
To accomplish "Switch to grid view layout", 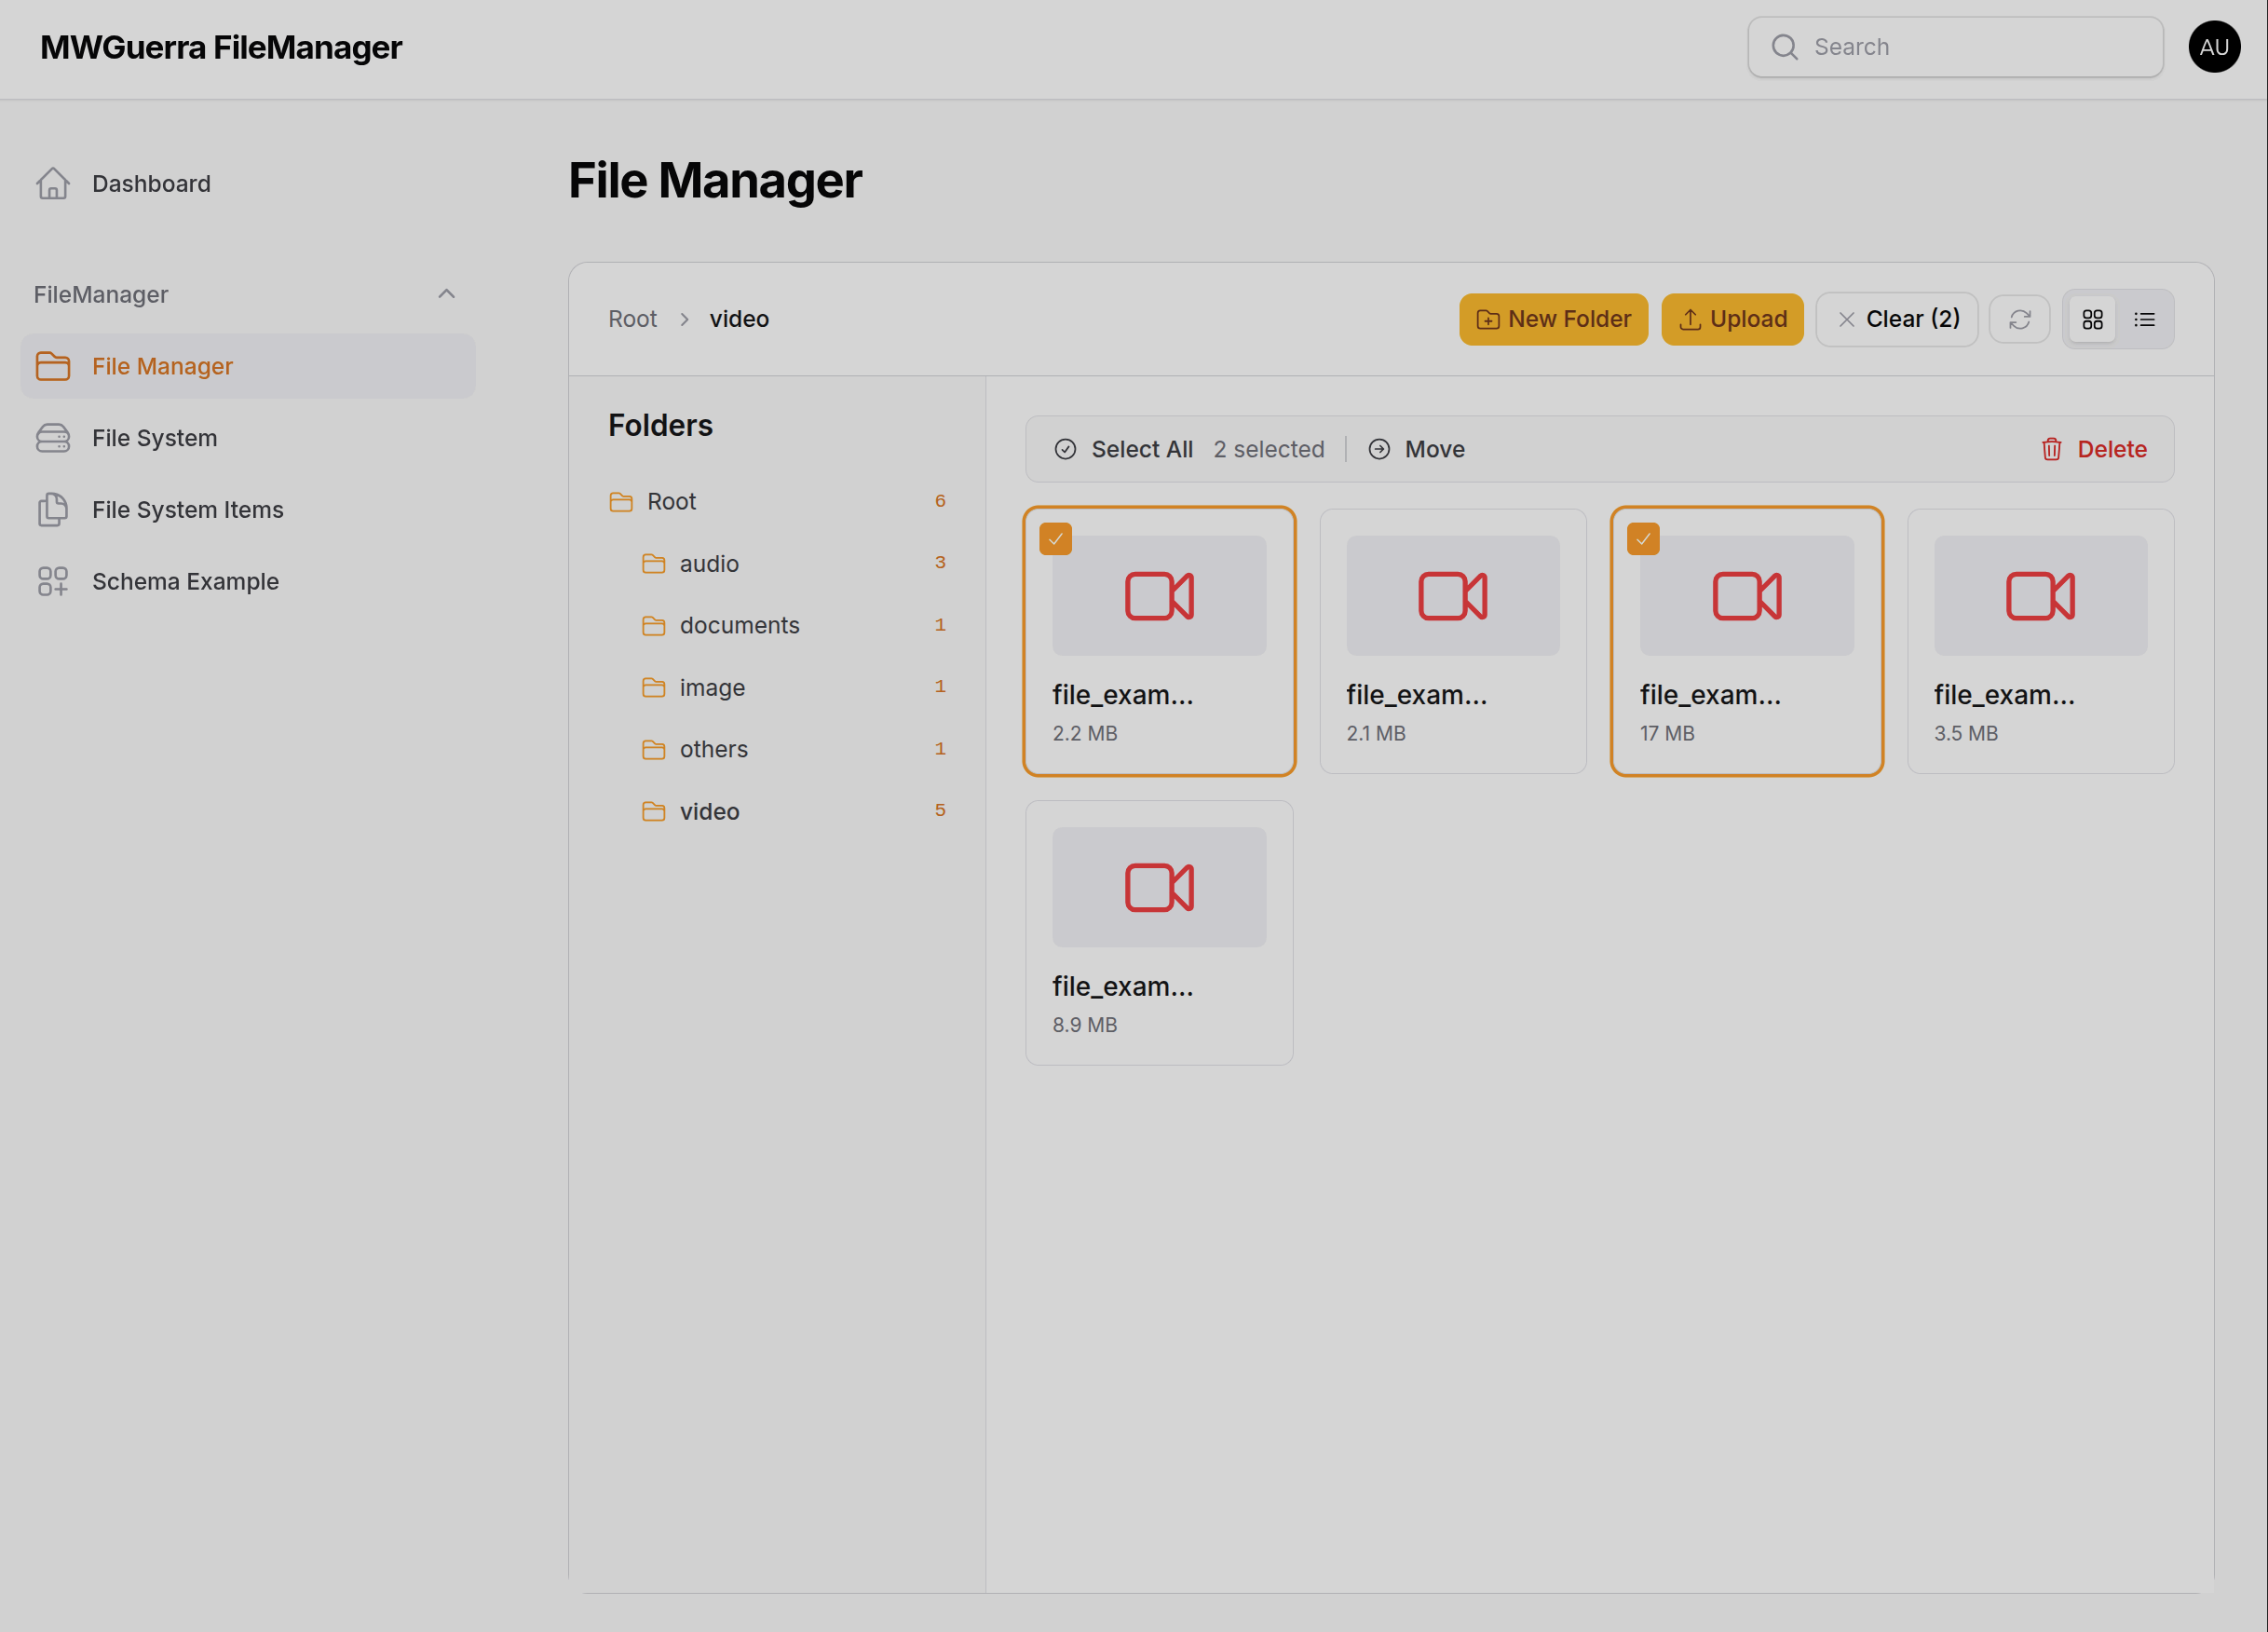I will pyautogui.click(x=2092, y=319).
